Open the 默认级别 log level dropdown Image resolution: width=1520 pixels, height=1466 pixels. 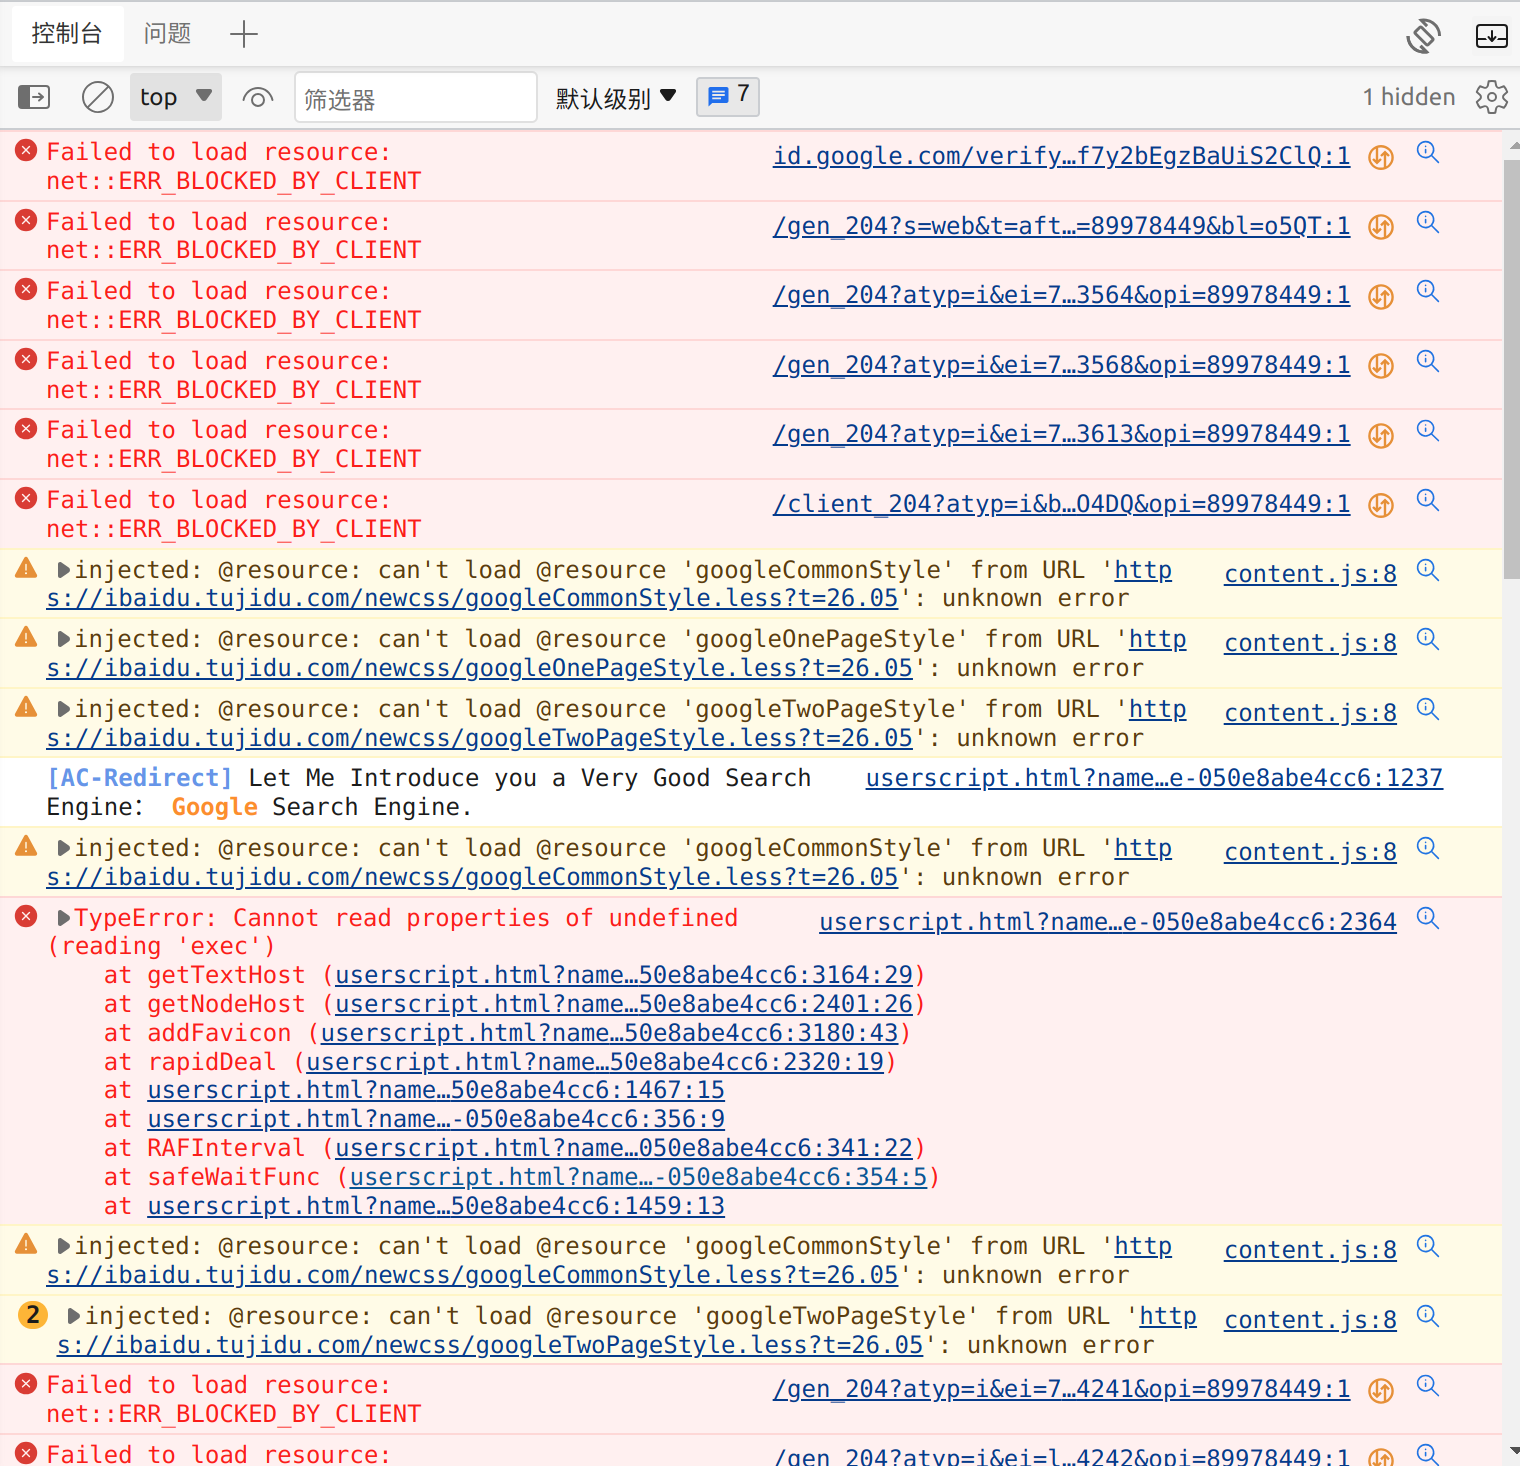614,97
